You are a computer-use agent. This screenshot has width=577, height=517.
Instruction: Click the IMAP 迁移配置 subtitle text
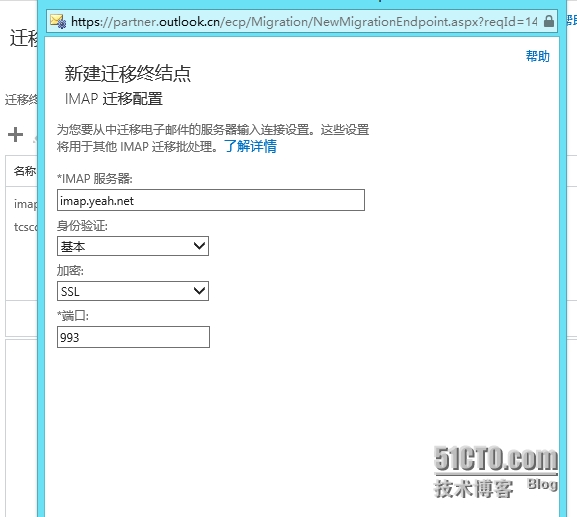coord(114,99)
